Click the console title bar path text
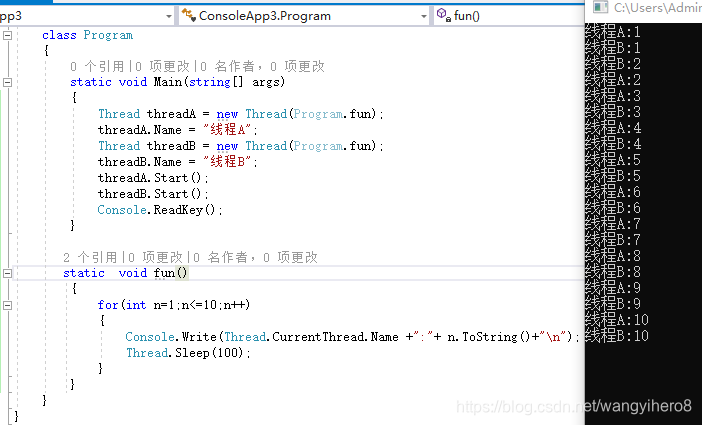The height and width of the screenshot is (425, 702). [658, 7]
